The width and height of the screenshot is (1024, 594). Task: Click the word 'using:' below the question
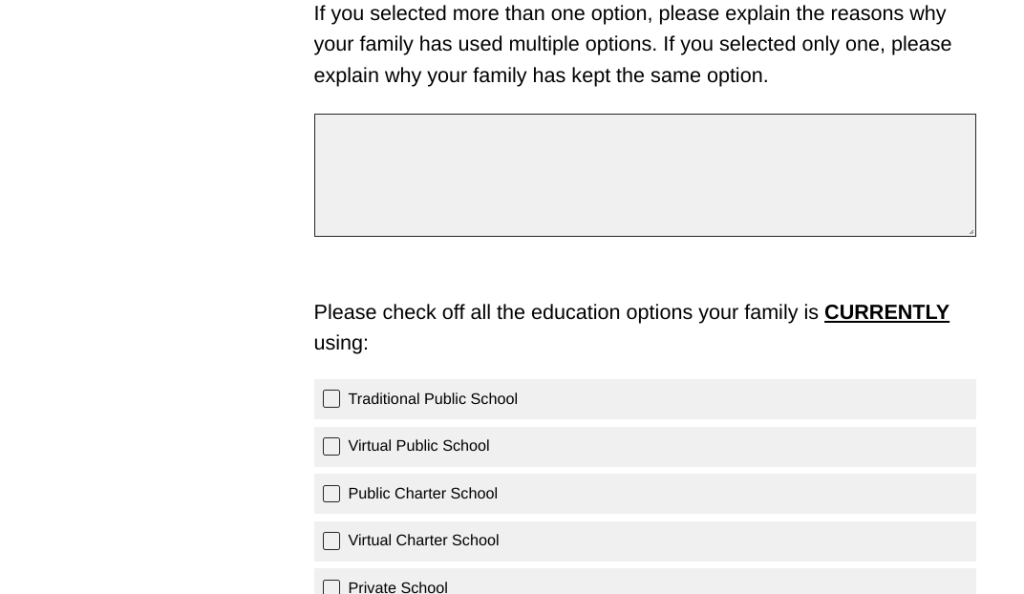point(341,344)
